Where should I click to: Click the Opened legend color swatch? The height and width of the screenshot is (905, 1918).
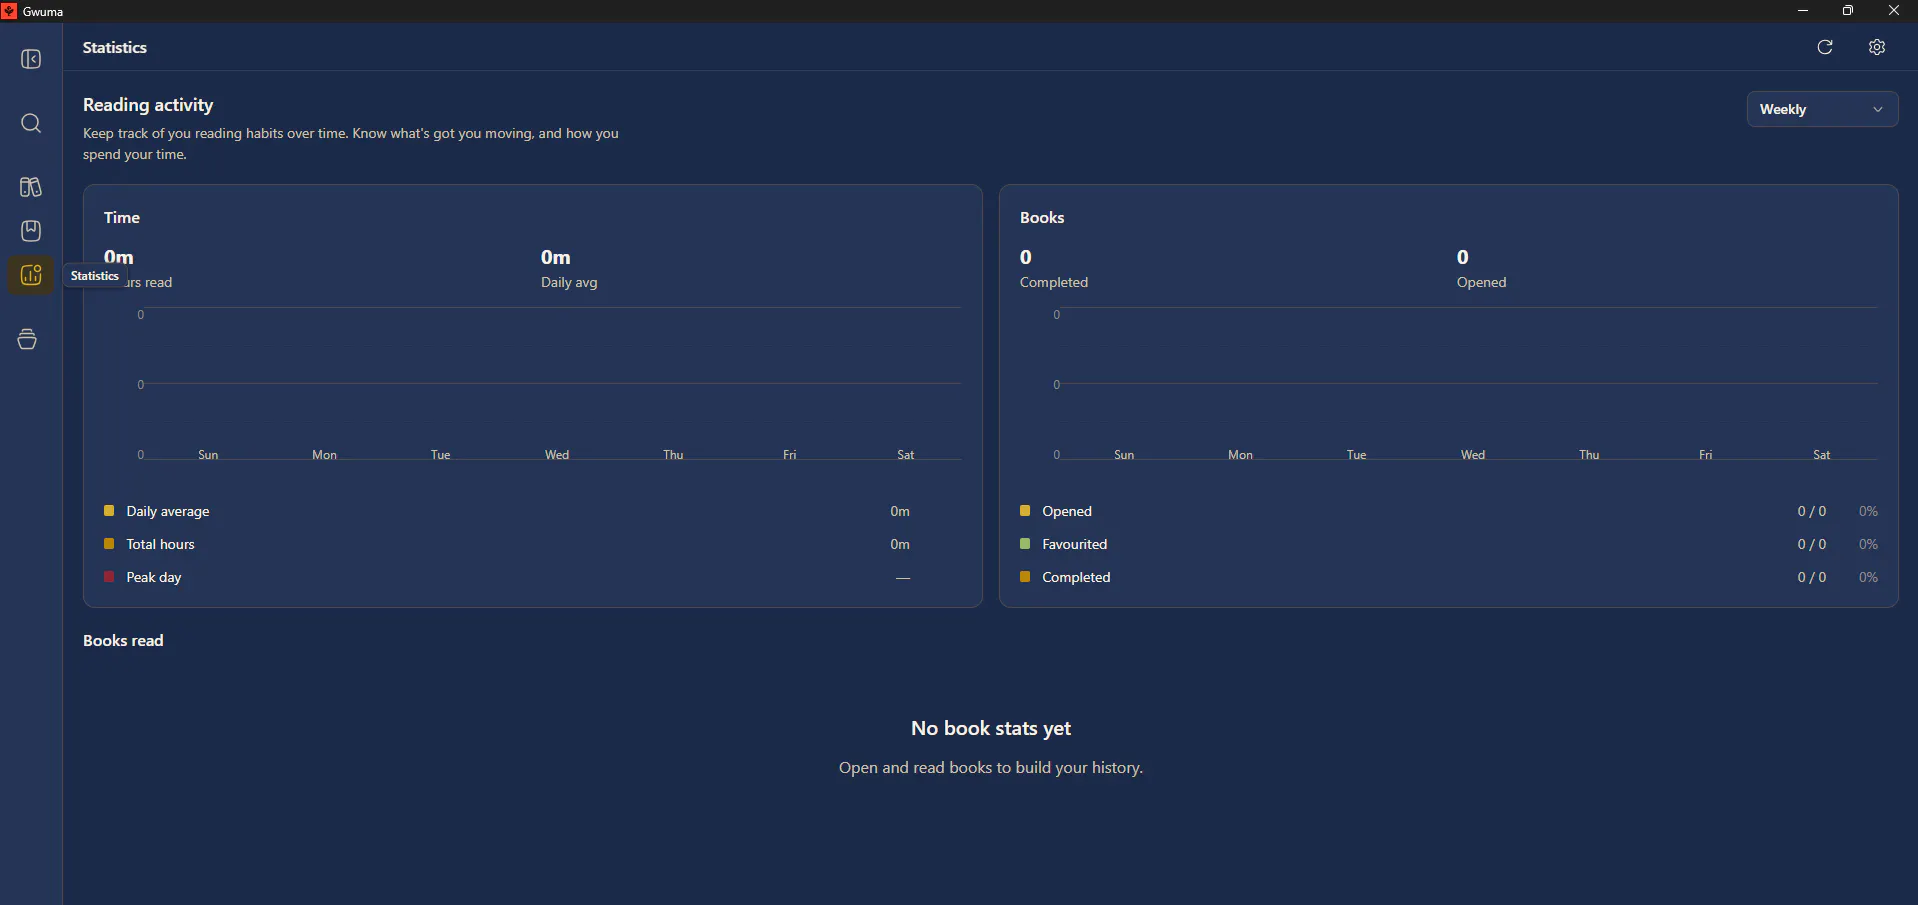point(1025,511)
